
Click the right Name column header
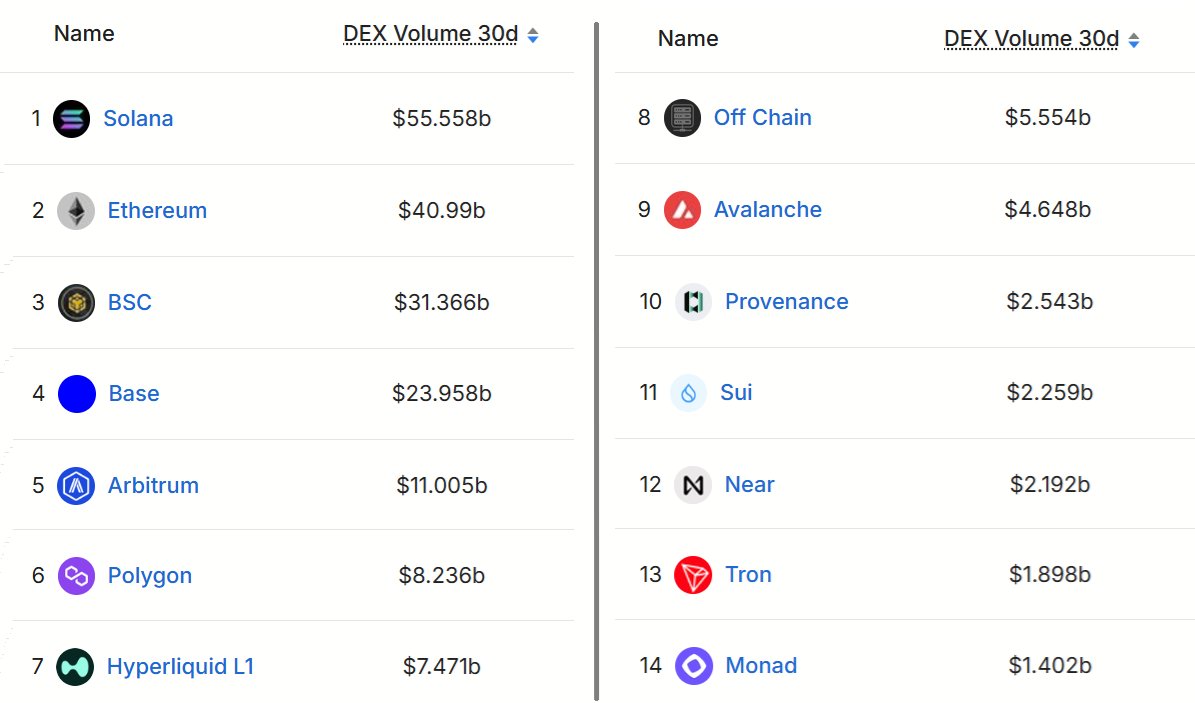[688, 39]
